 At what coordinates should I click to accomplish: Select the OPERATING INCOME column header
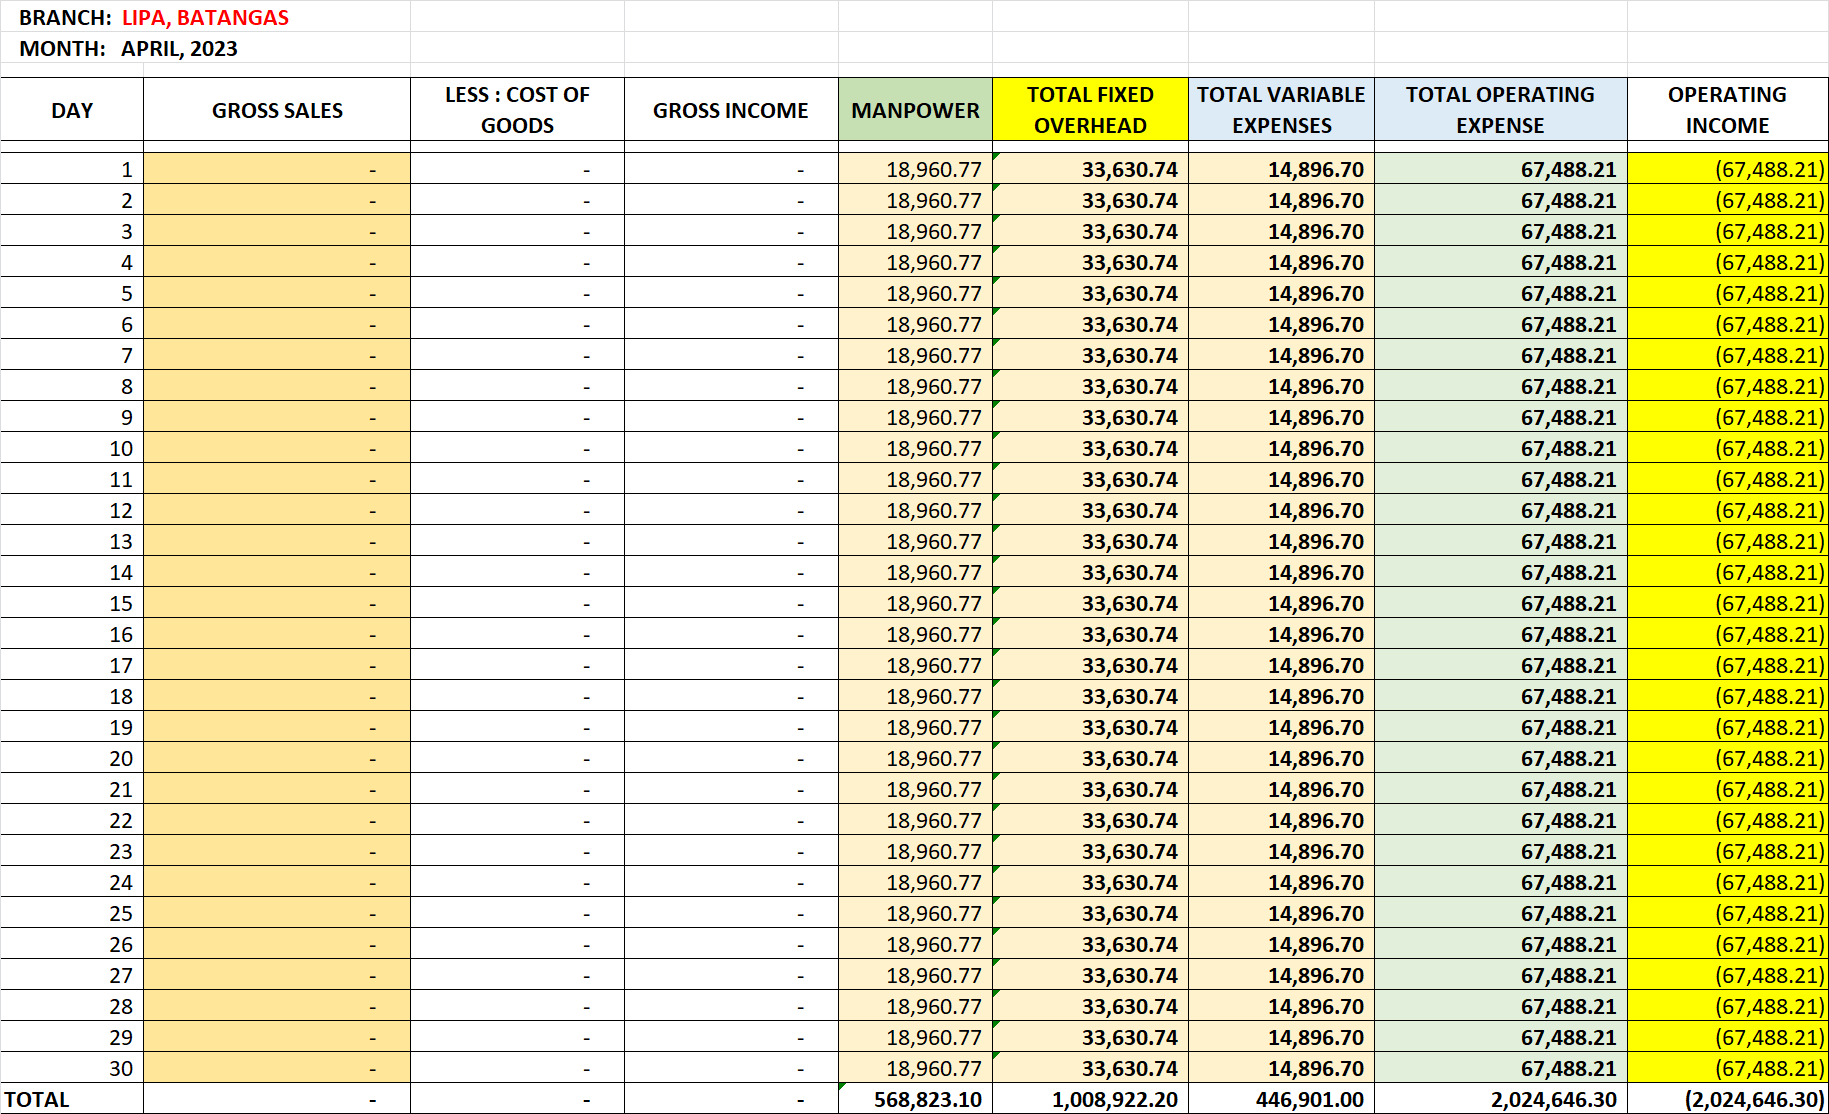[x=1727, y=110]
